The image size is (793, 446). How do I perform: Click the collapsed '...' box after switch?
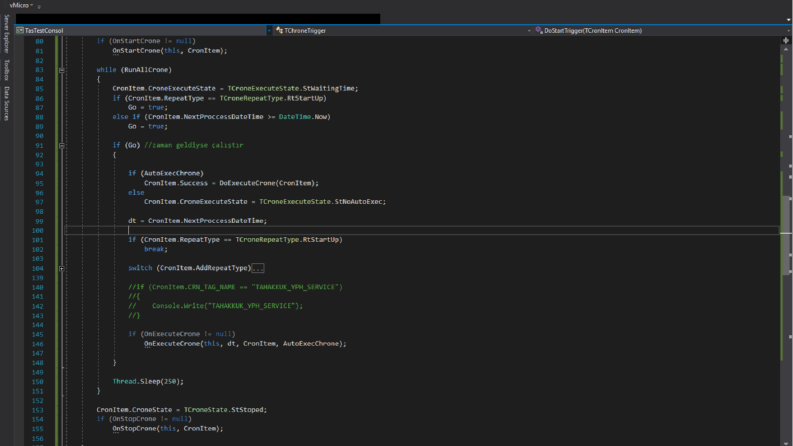(258, 268)
